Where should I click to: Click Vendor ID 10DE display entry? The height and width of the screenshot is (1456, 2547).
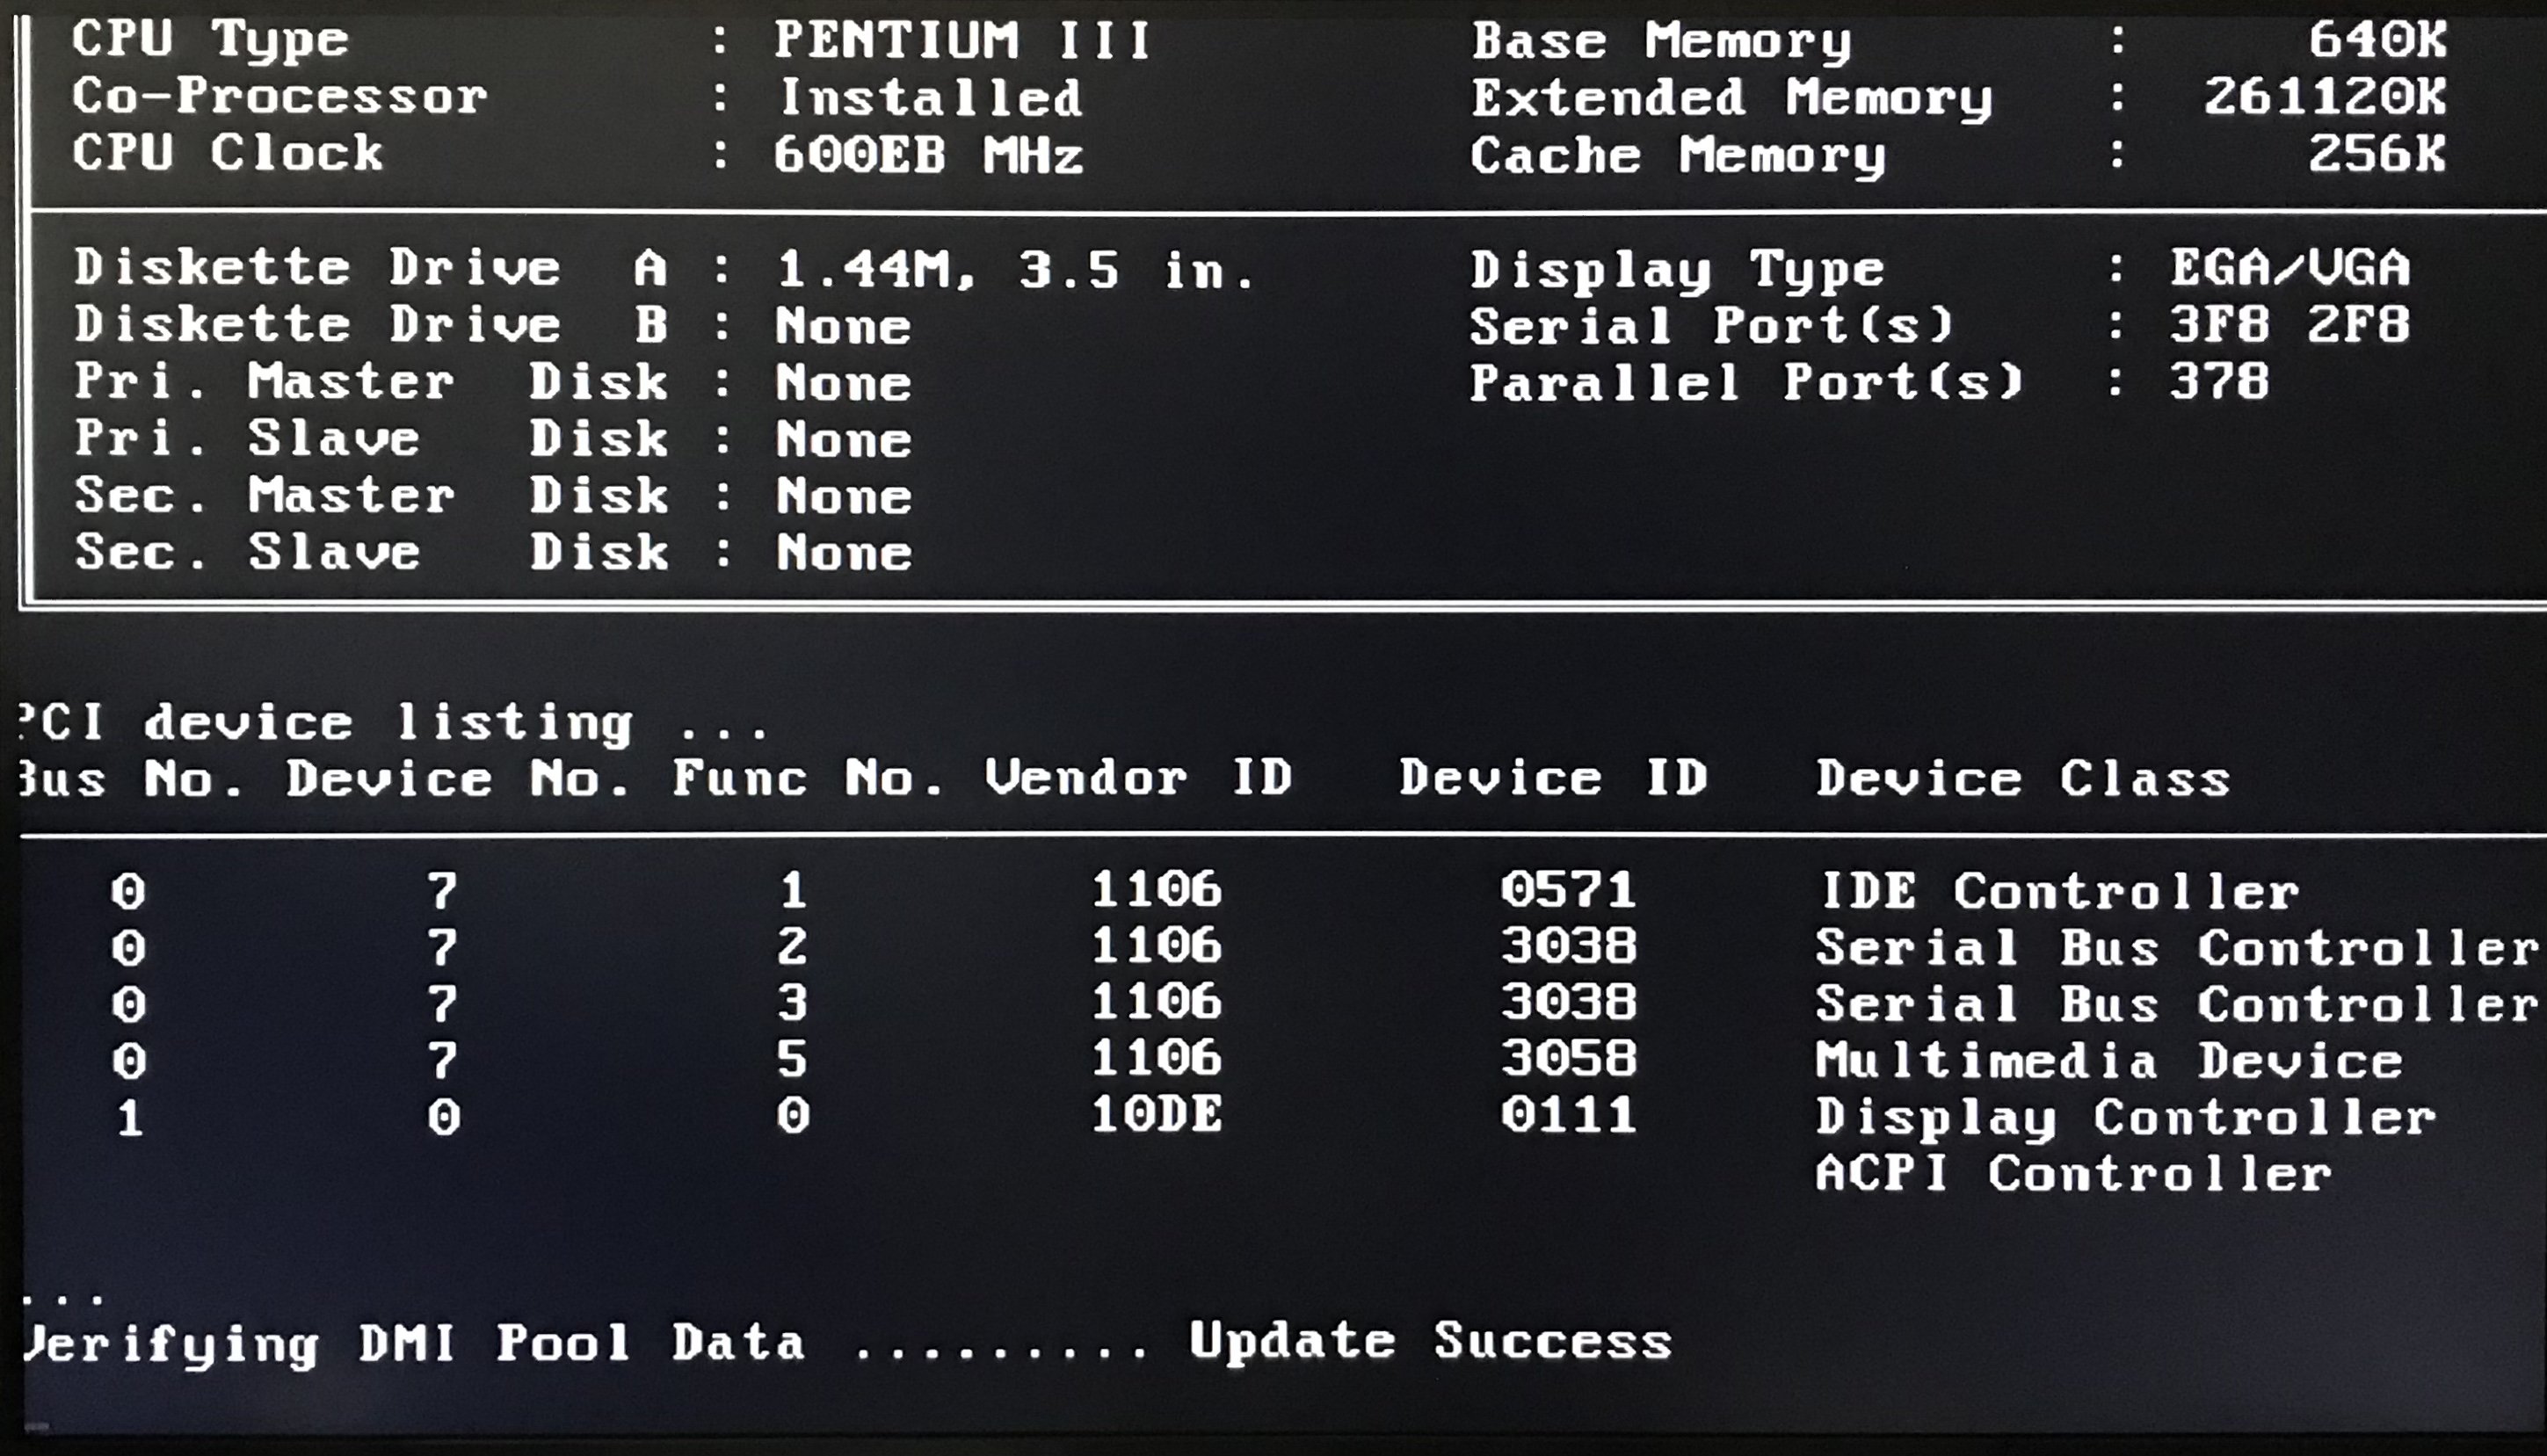click(1156, 1115)
